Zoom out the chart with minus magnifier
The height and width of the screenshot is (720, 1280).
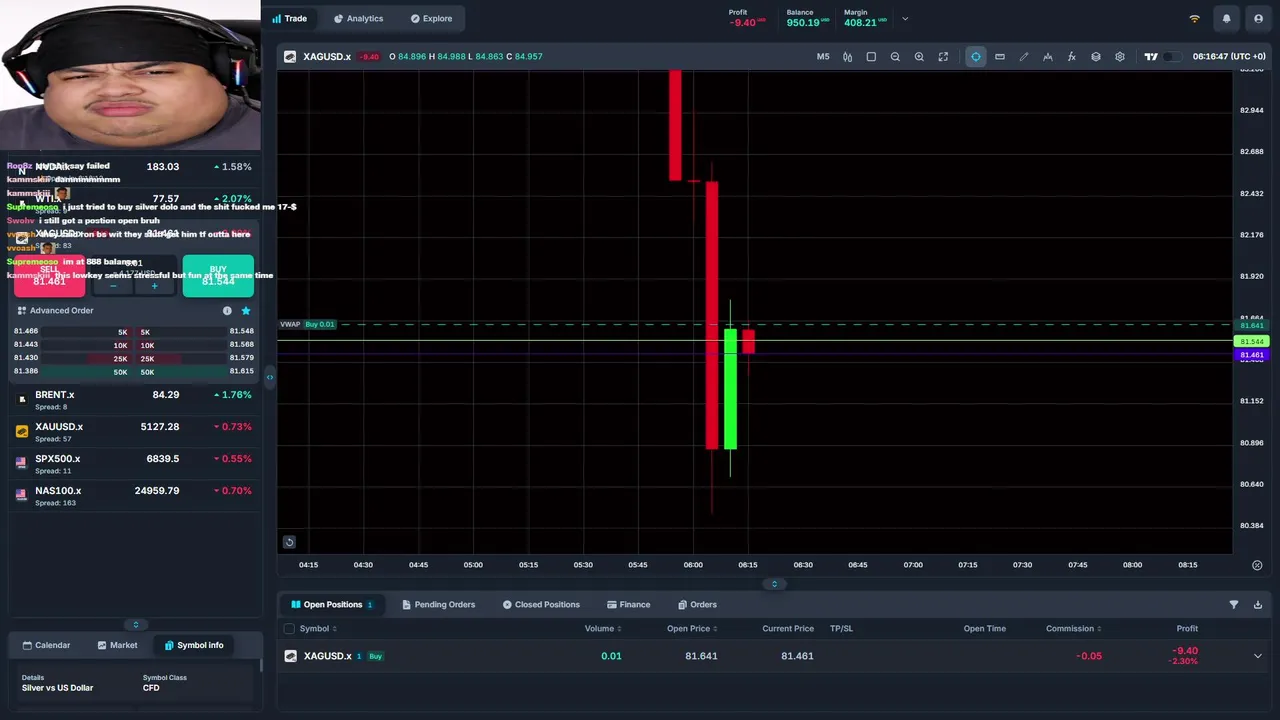895,57
